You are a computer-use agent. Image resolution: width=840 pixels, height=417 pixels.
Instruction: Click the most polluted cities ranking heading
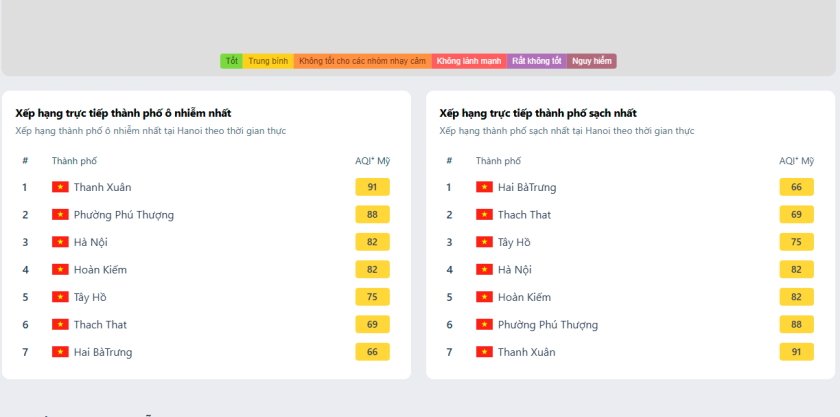point(124,113)
